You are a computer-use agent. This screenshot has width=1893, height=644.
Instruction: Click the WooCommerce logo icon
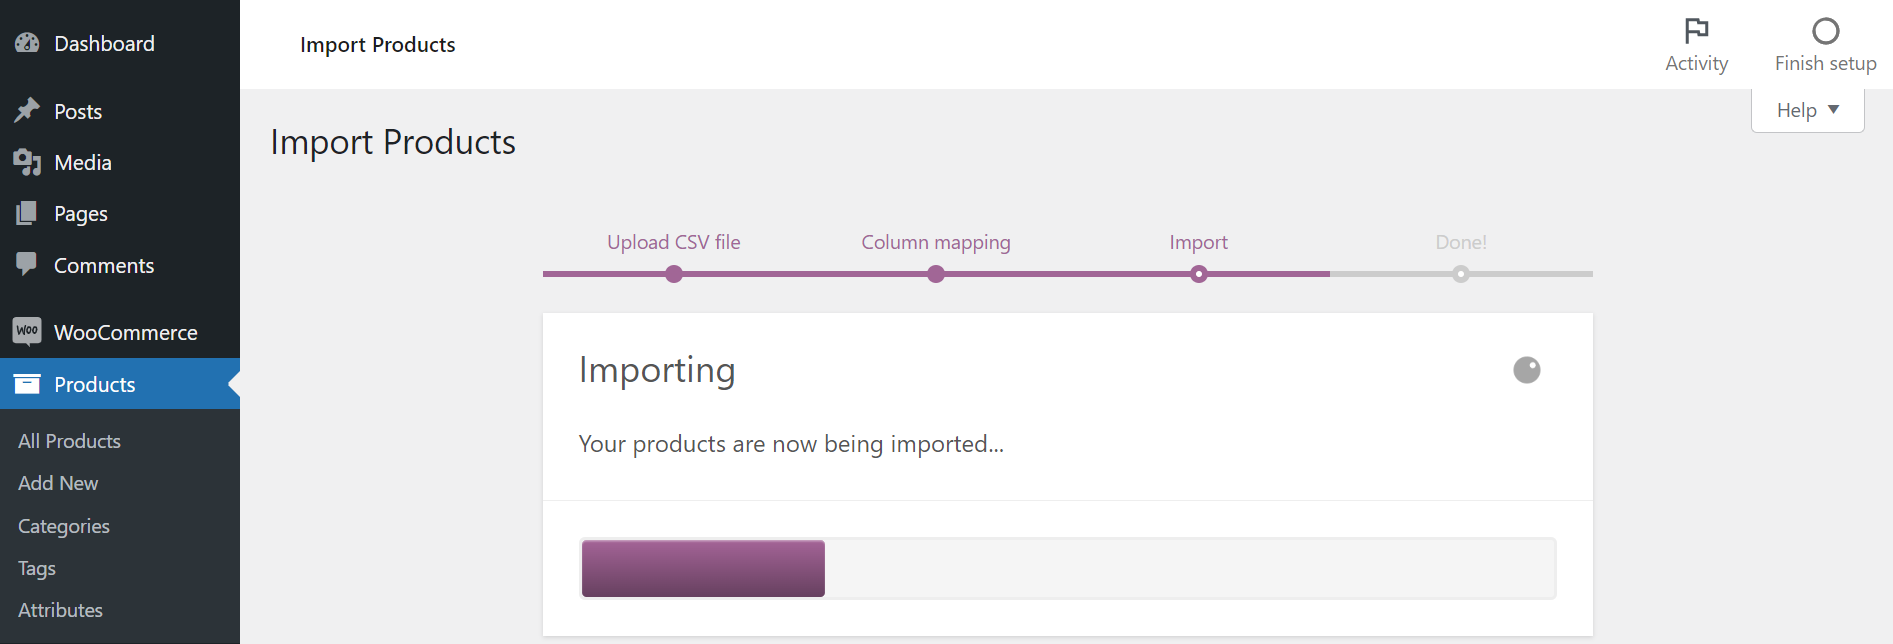coord(27,331)
